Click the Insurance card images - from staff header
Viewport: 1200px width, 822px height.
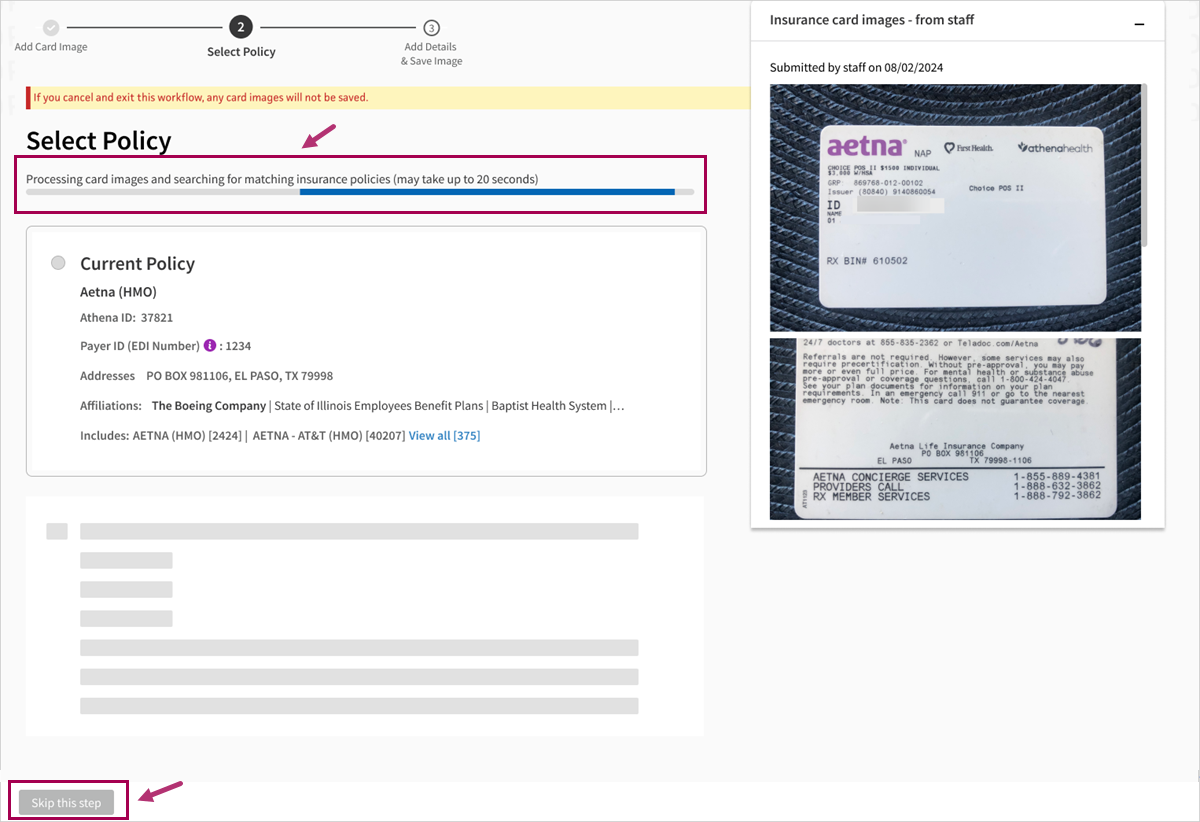(871, 20)
